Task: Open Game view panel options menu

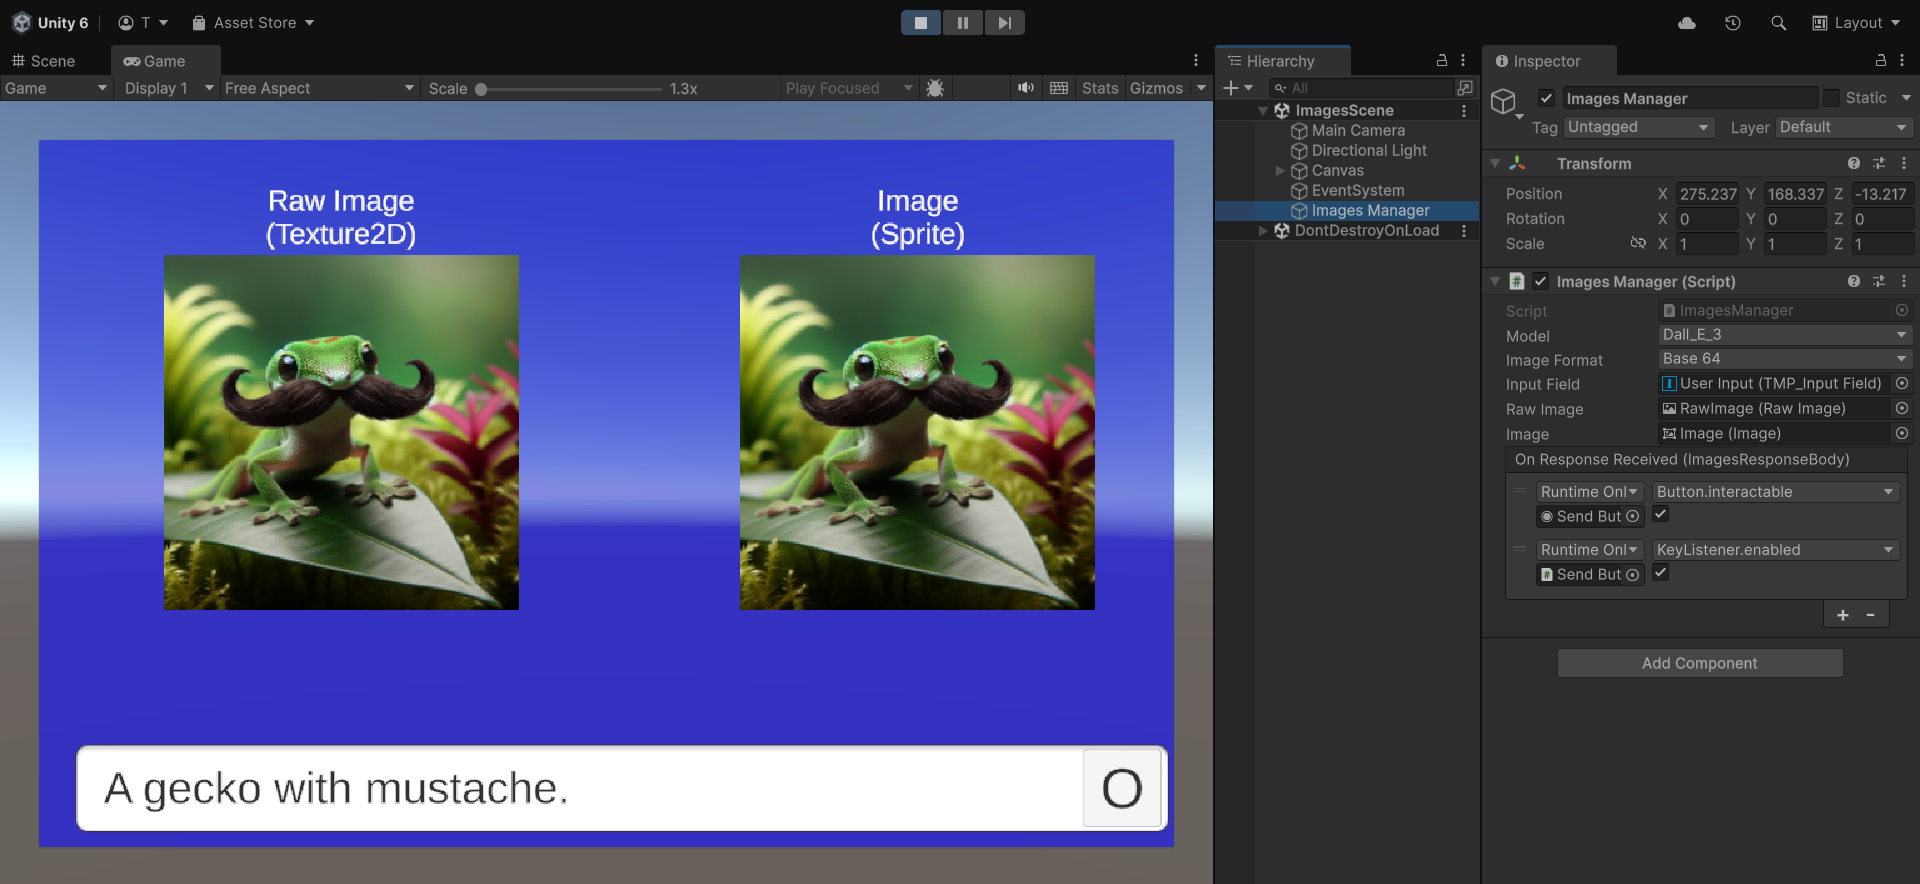Action: pyautogui.click(x=1196, y=61)
